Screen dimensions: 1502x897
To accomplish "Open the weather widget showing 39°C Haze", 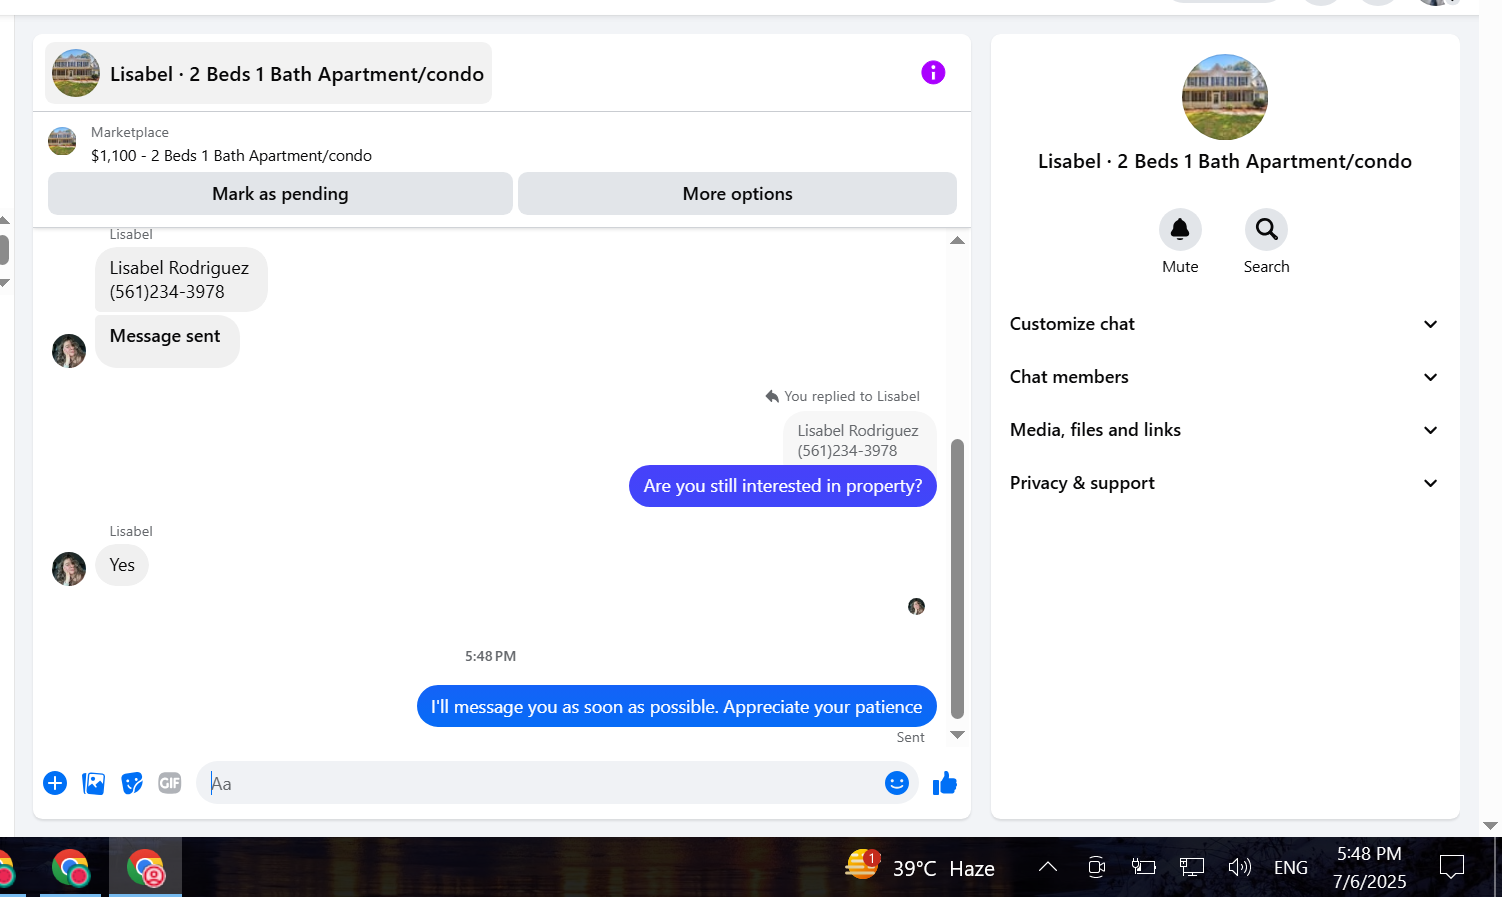I will click(920, 867).
